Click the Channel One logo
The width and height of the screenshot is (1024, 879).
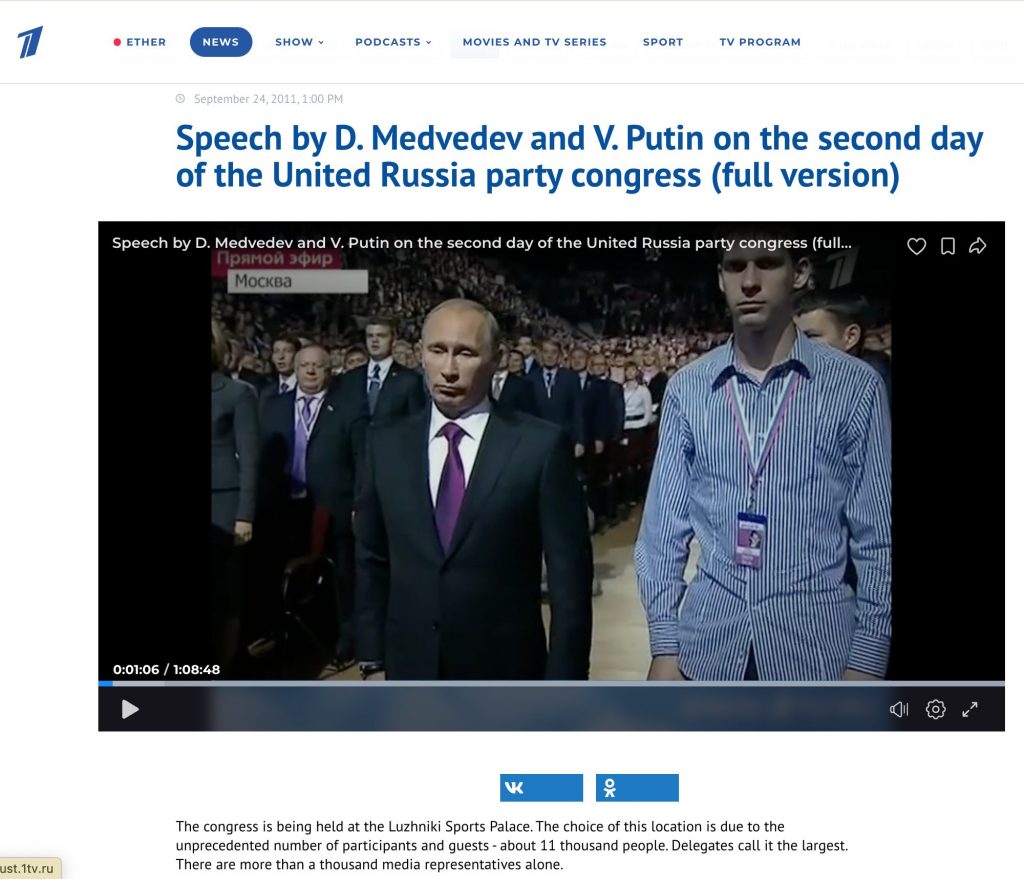point(30,42)
